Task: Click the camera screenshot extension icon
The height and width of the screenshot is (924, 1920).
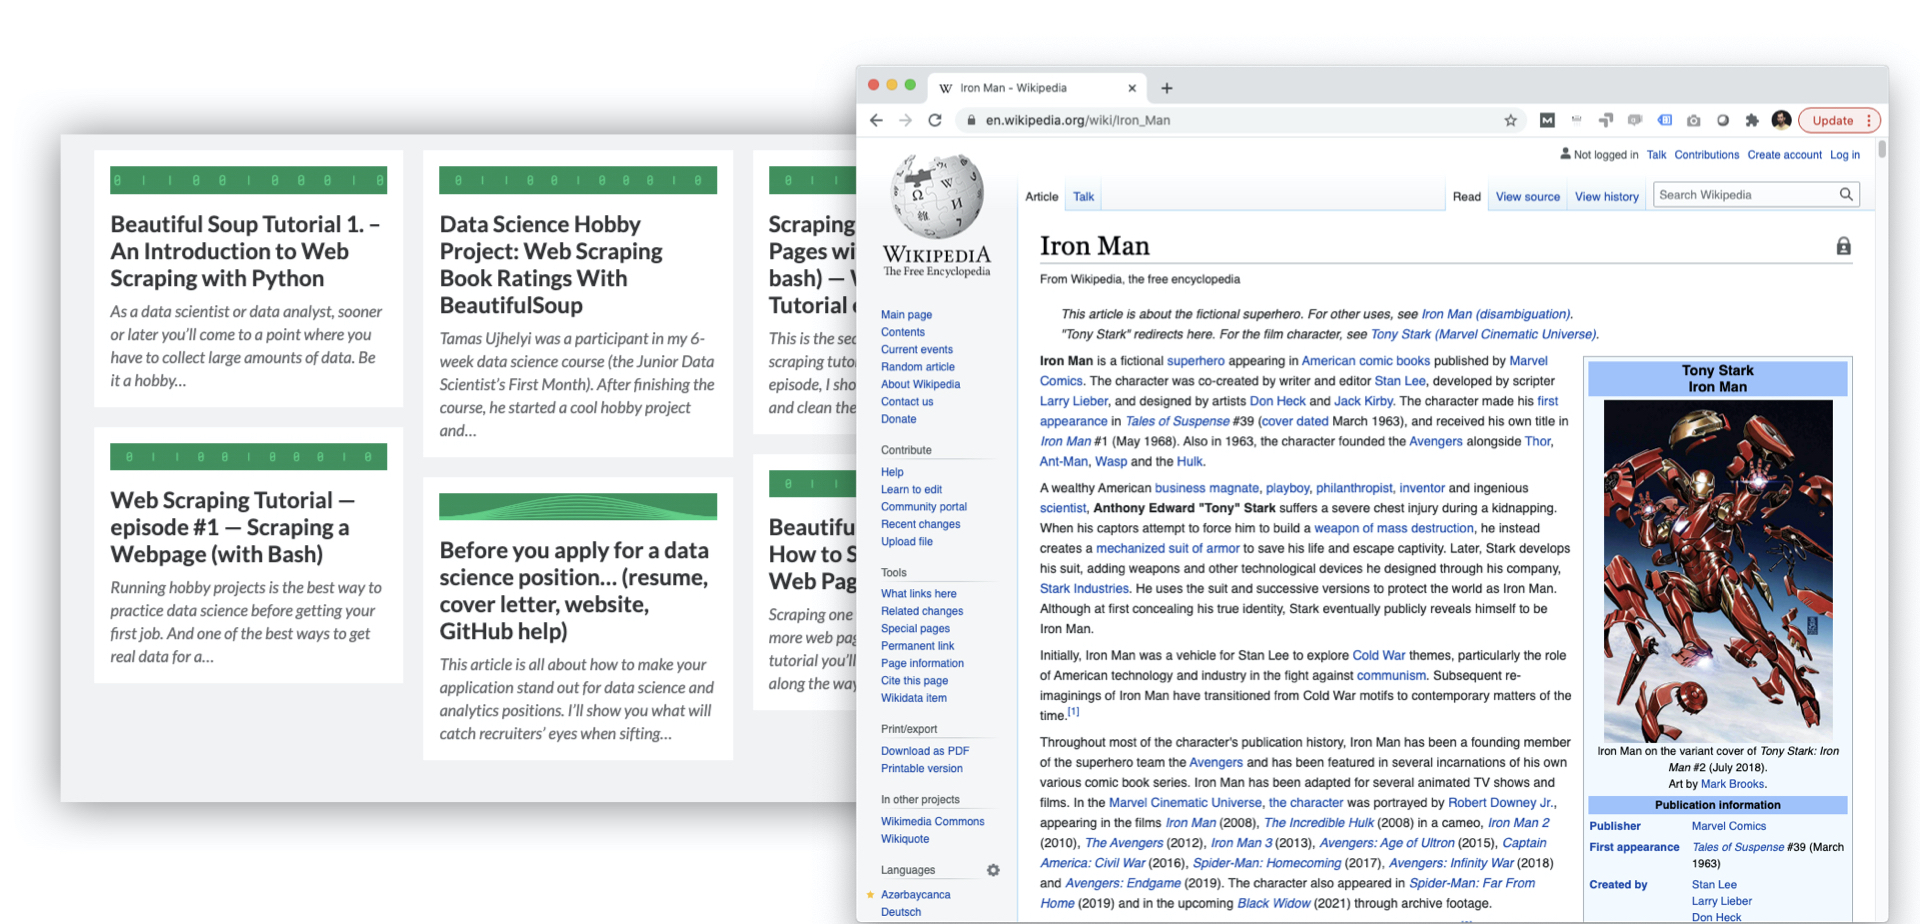Action: (x=1693, y=120)
